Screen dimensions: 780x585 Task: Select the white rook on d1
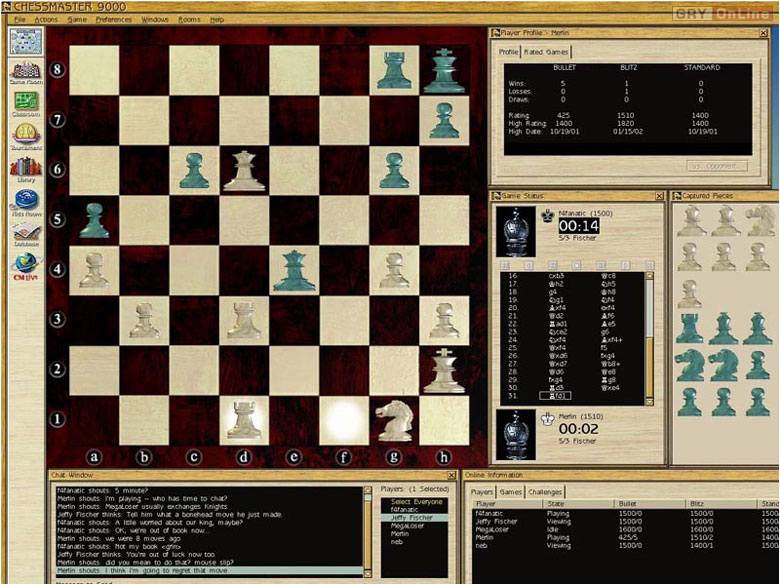tap(244, 420)
